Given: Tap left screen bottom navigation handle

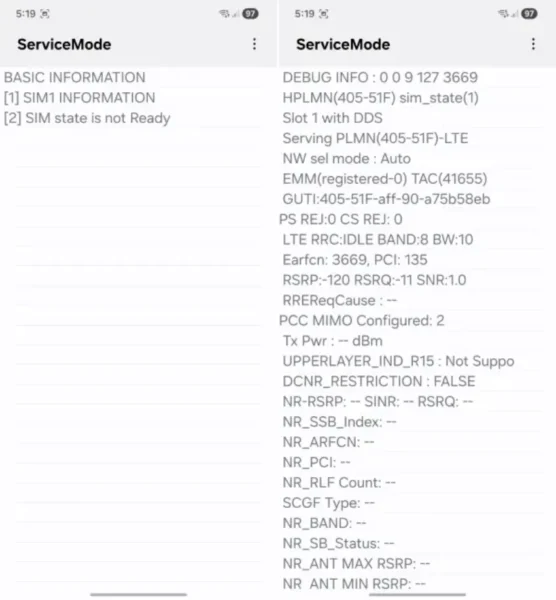Looking at the screenshot, I should [139, 594].
